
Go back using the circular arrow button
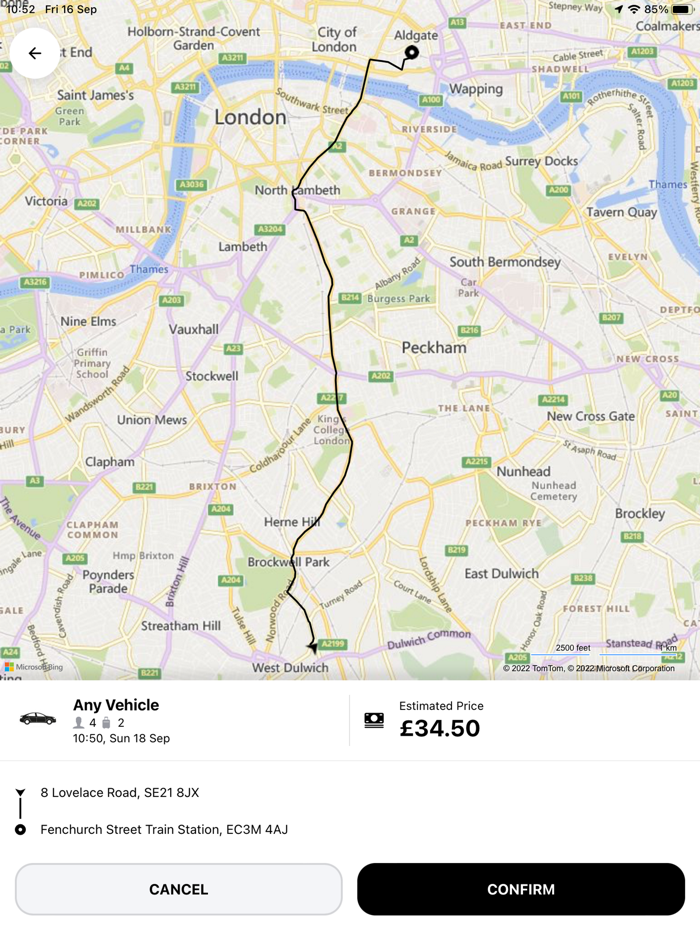[35, 55]
